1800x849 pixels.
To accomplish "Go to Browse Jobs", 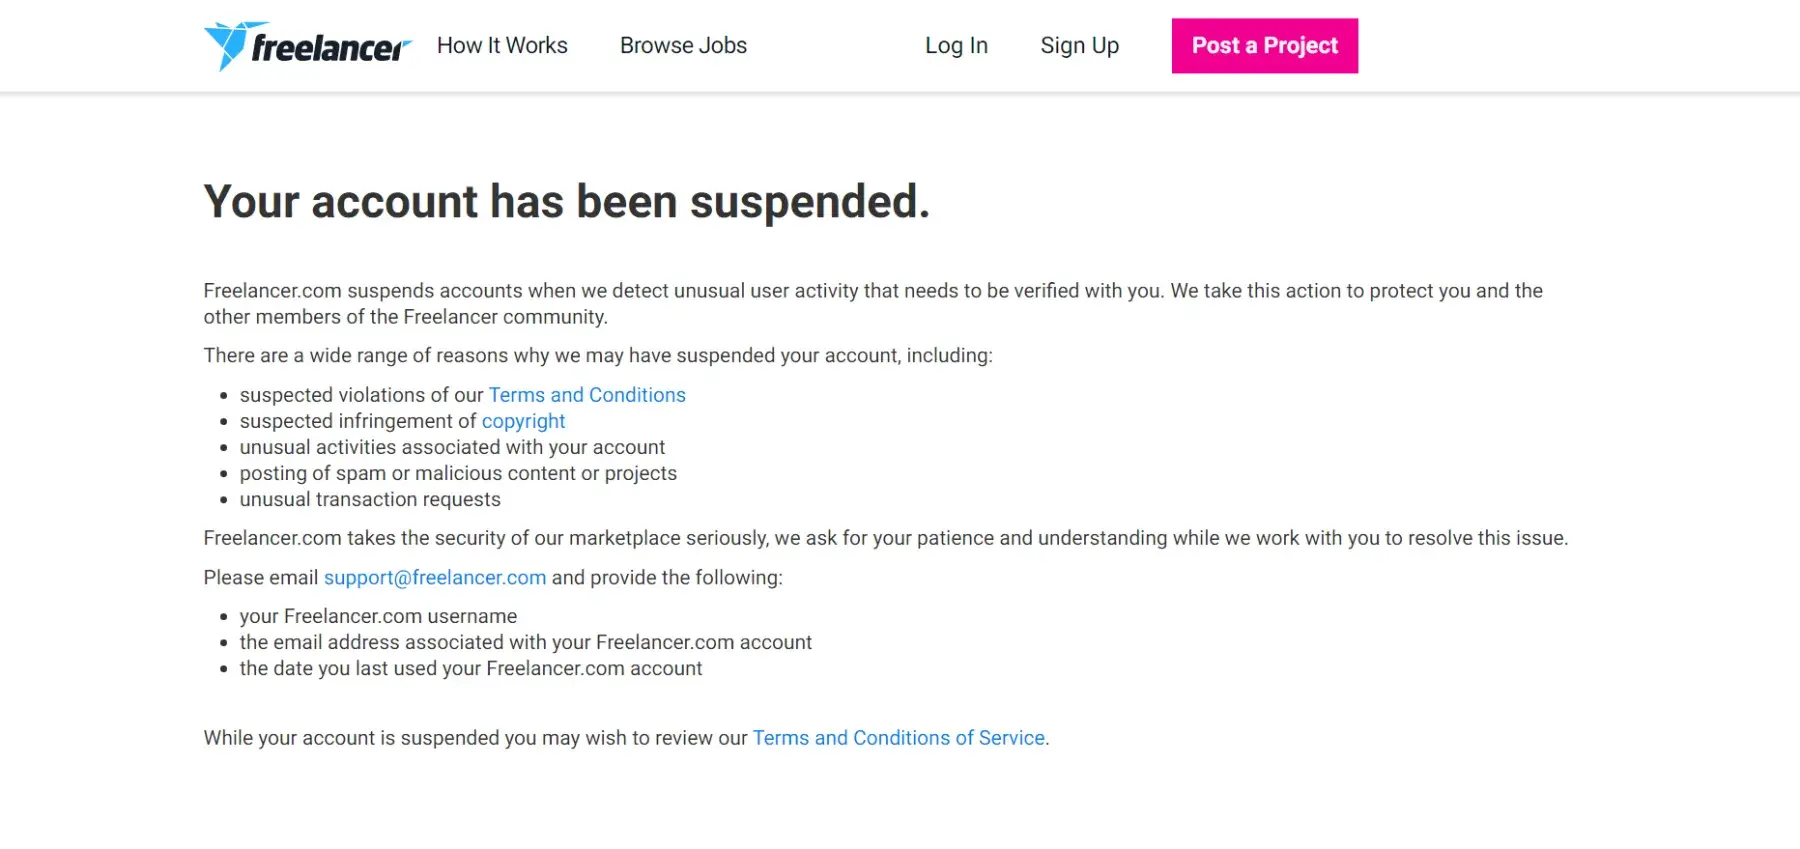I will tap(683, 46).
